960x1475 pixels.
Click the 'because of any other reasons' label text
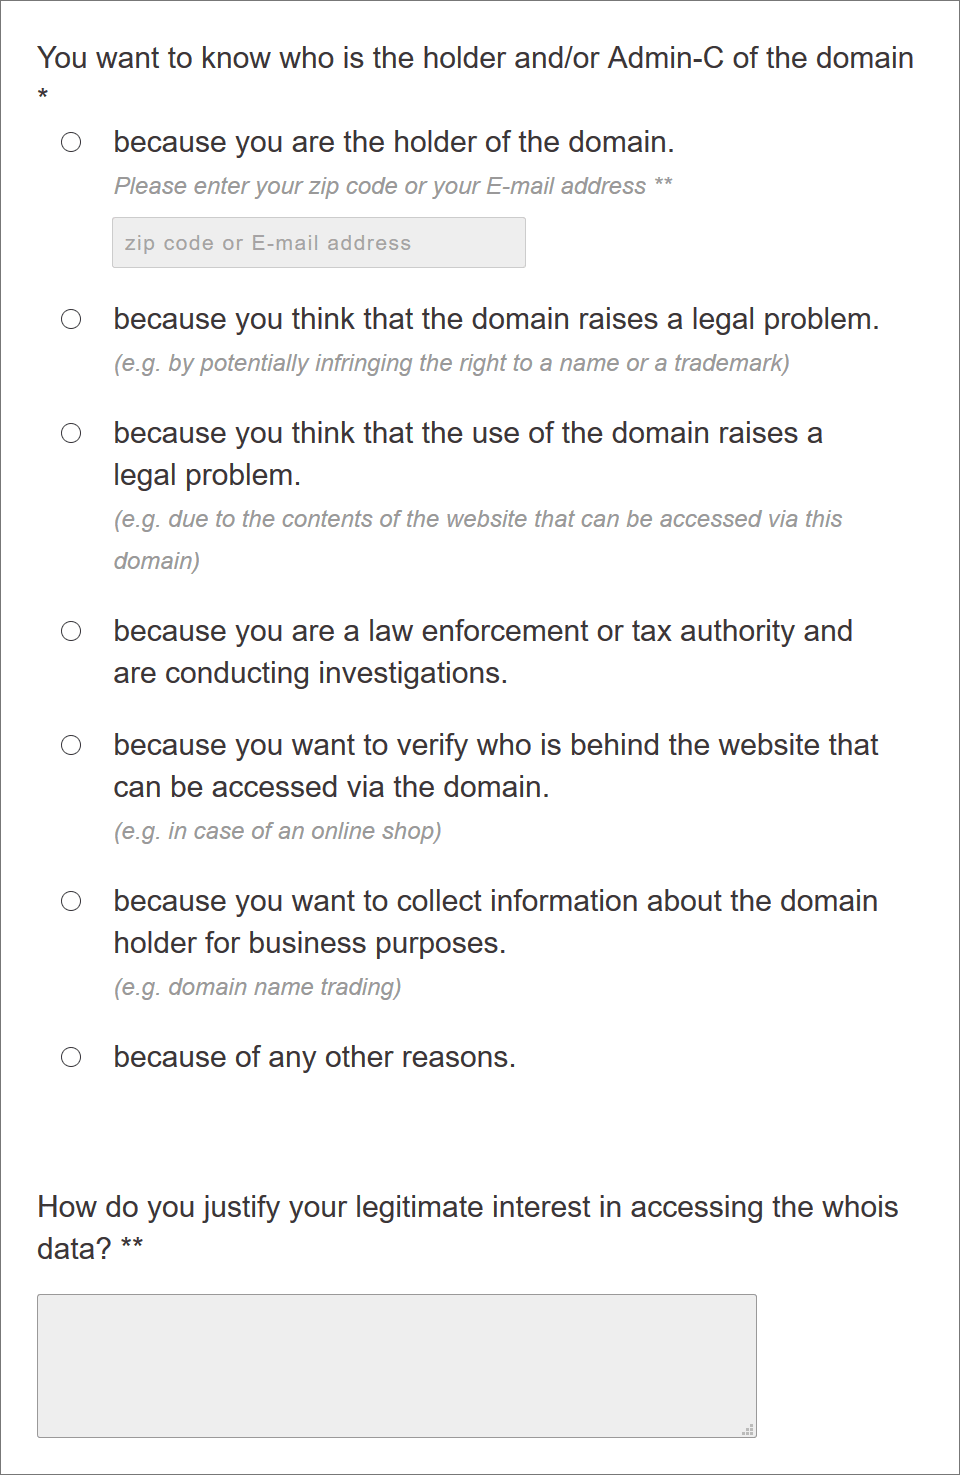314,1057
